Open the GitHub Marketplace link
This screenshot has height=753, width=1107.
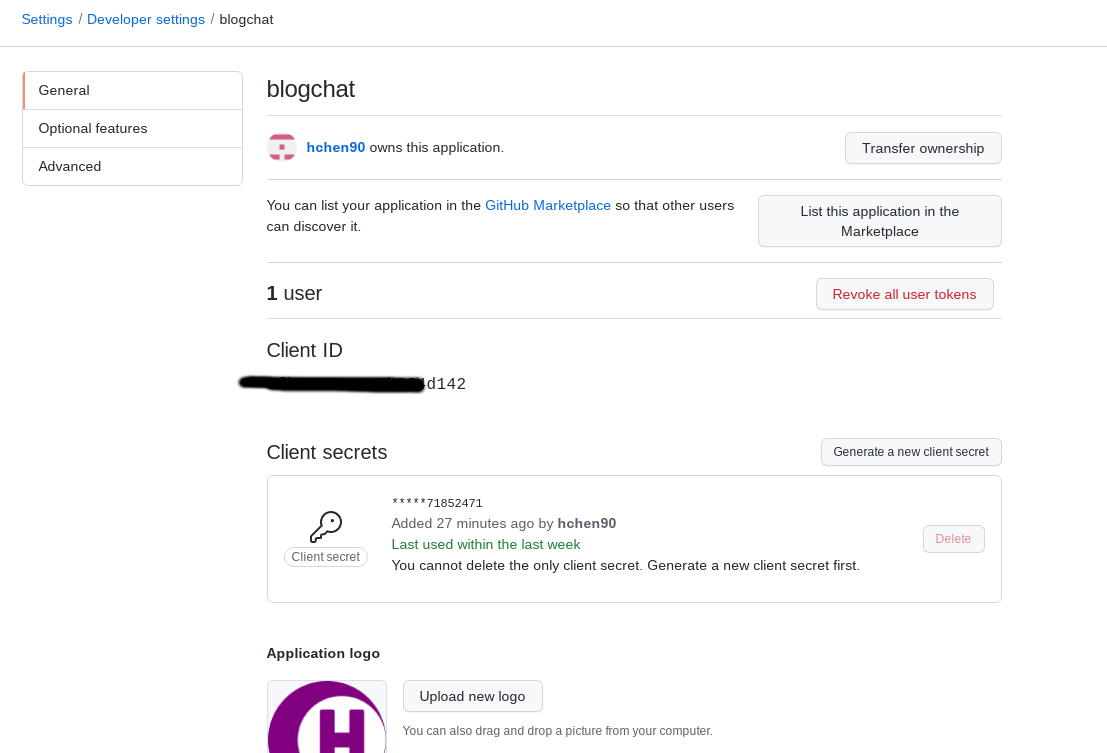tap(548, 205)
